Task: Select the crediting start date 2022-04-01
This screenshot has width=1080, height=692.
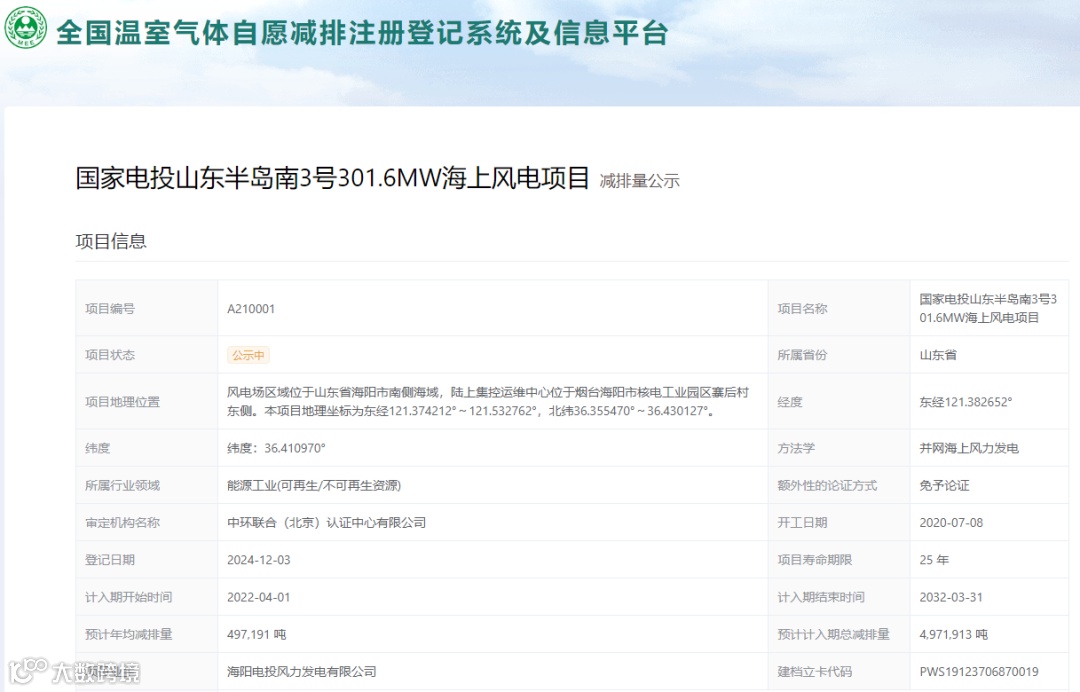Action: click(x=259, y=597)
